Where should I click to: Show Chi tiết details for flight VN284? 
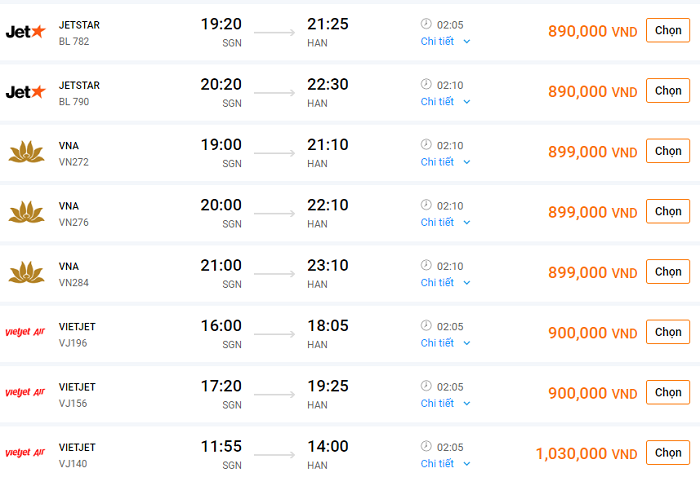(445, 282)
